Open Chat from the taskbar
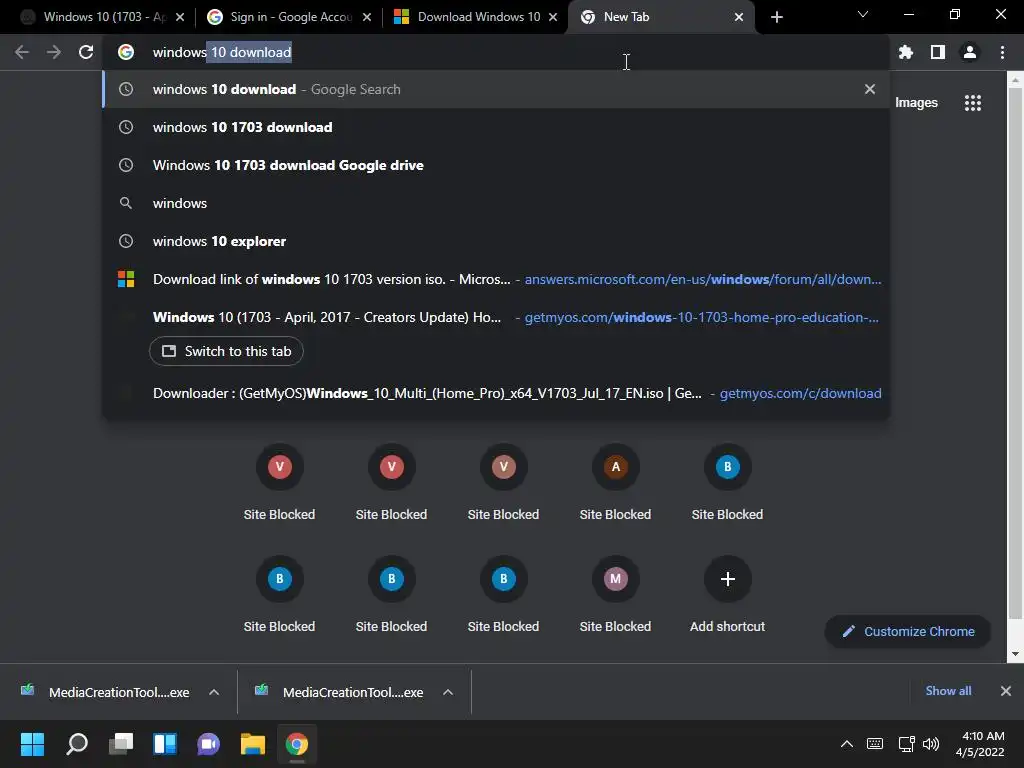 coord(208,744)
